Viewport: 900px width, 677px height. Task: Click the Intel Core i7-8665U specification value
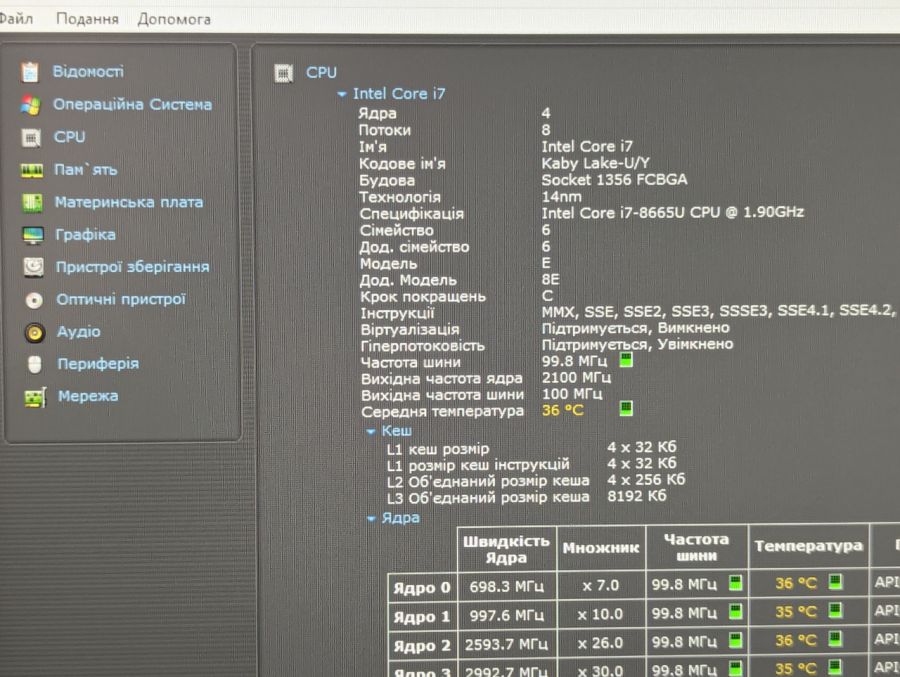click(x=673, y=212)
